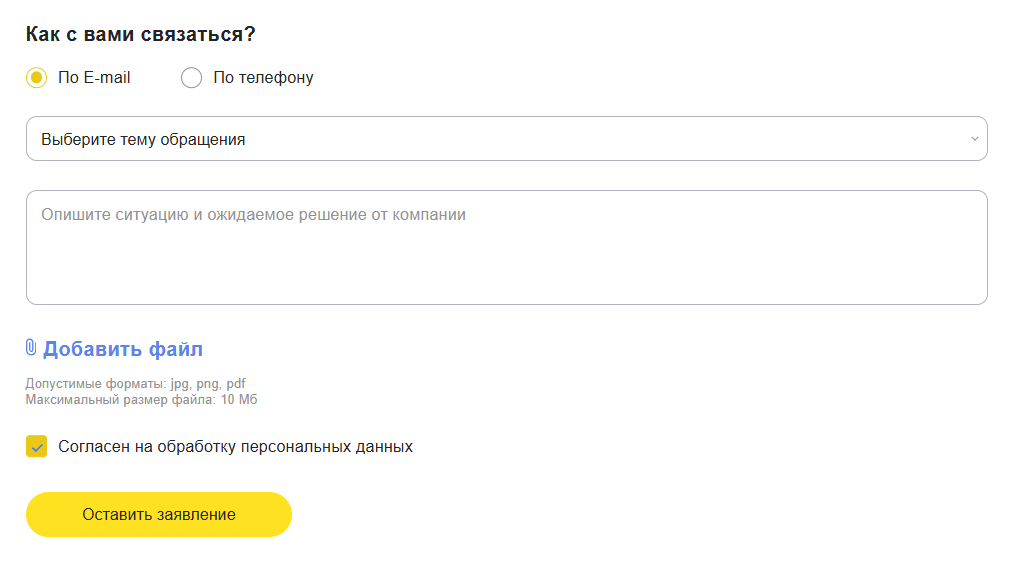This screenshot has height=570, width=1015.
Task: Click the chevron arrow of topic selector
Action: coord(975,139)
